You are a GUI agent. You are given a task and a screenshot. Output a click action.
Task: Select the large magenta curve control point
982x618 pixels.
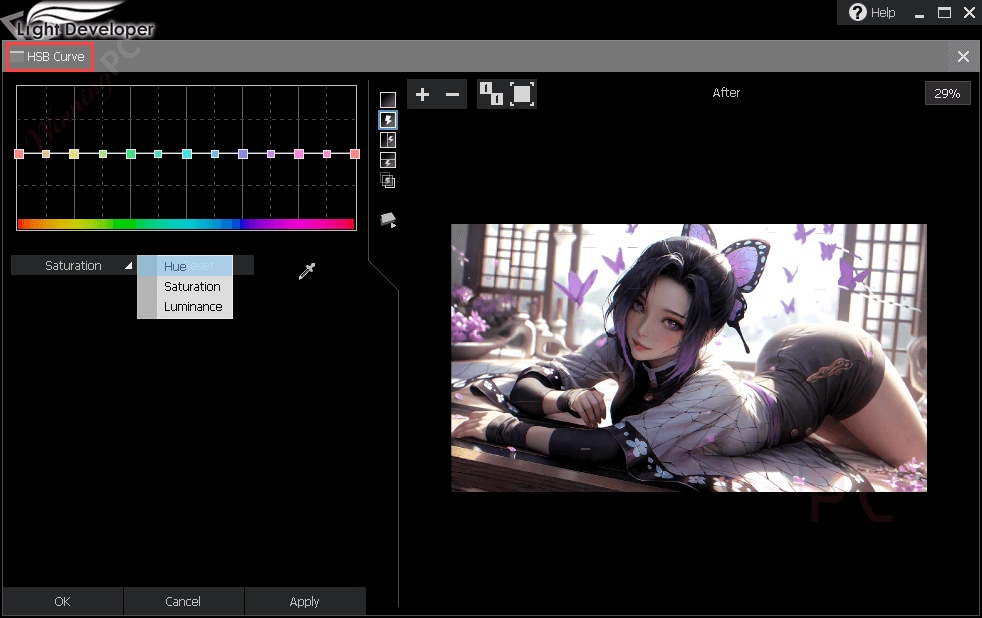(x=299, y=154)
